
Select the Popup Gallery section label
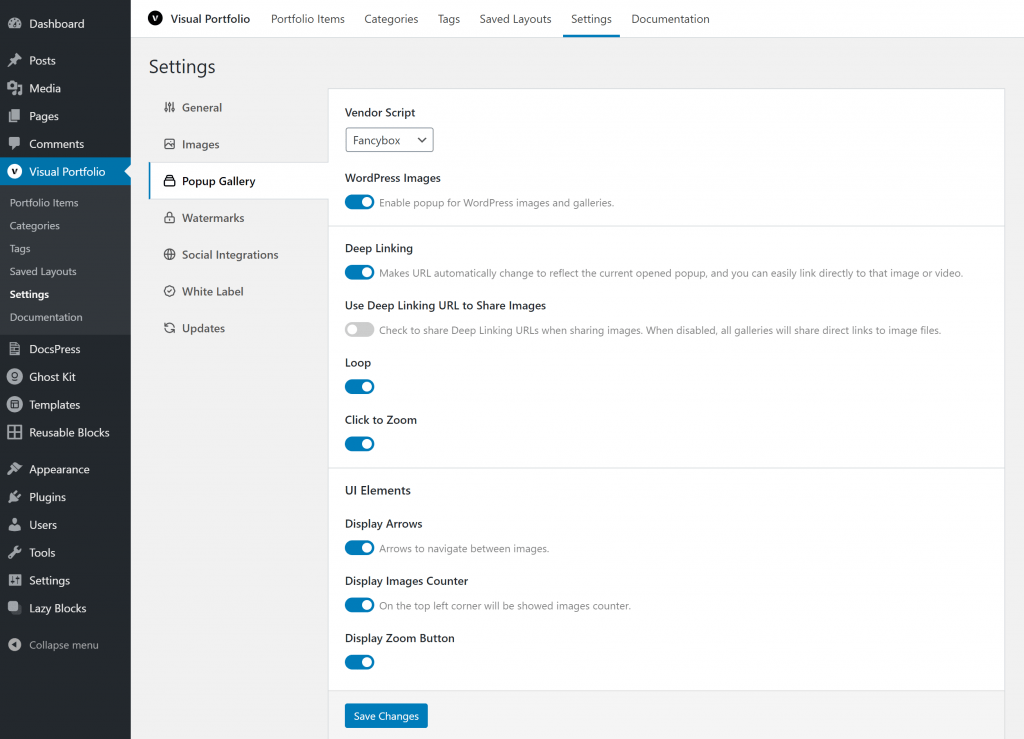point(218,181)
